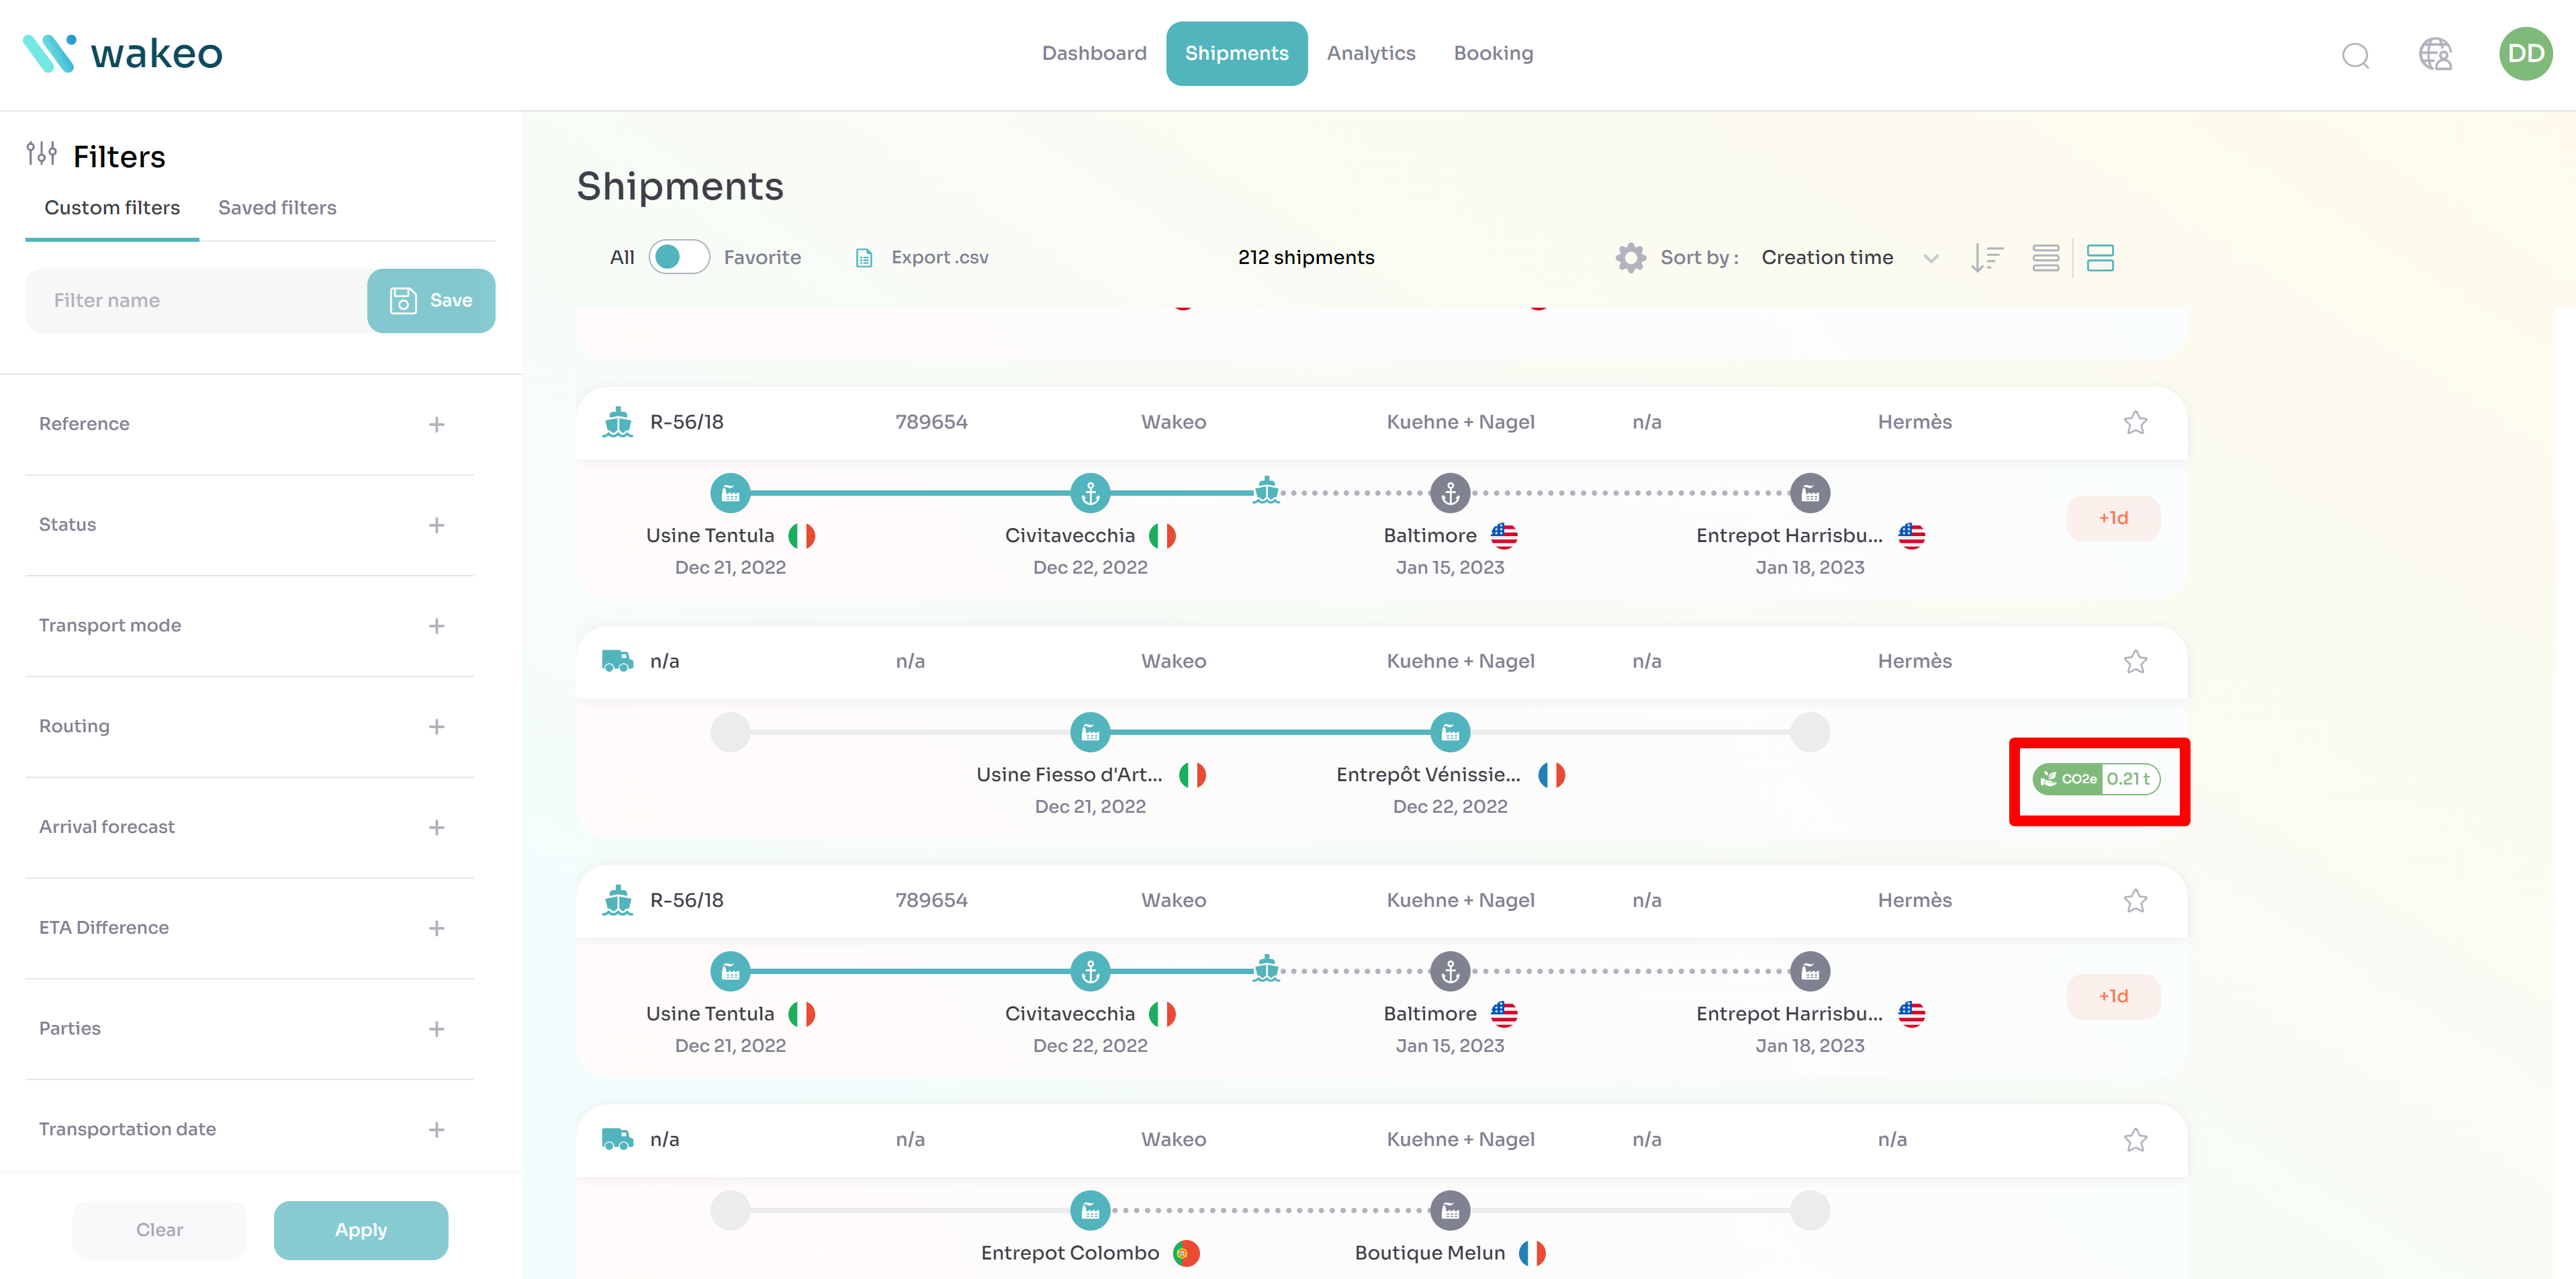Expand the Transport mode filter
Screen dimensions: 2576x1279
click(436, 626)
